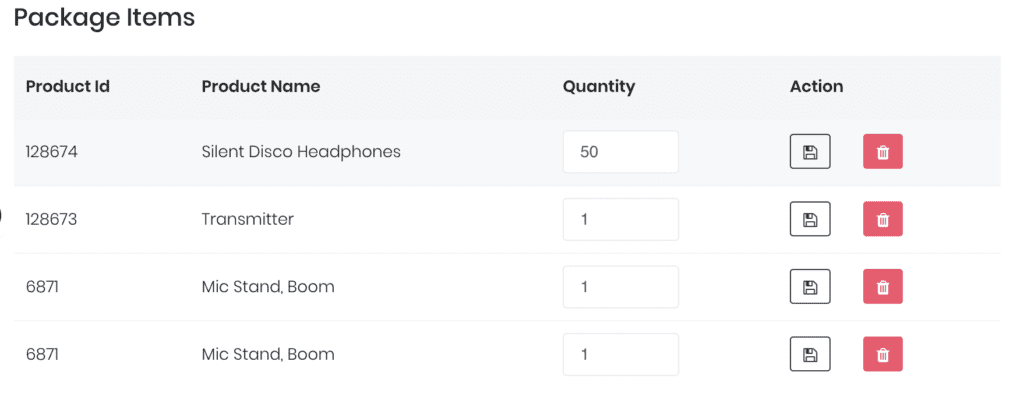Focus the quantity field showing 50
The height and width of the screenshot is (397, 1024).
620,151
